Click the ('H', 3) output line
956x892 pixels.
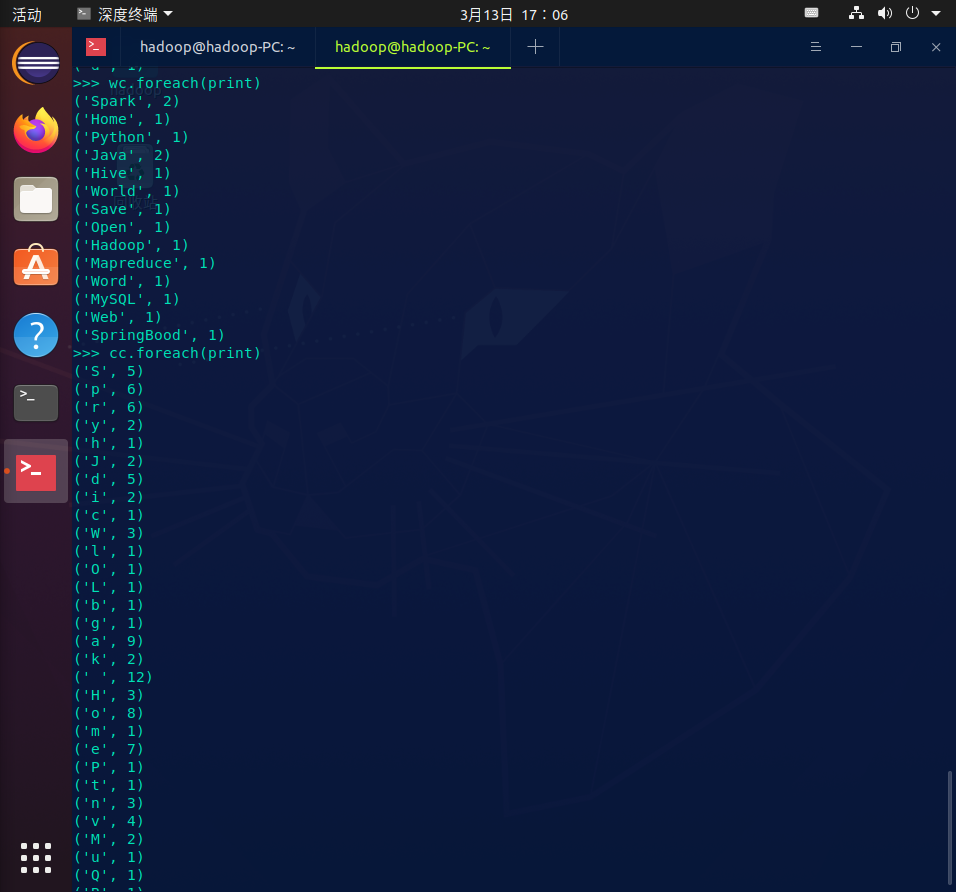[109, 695]
